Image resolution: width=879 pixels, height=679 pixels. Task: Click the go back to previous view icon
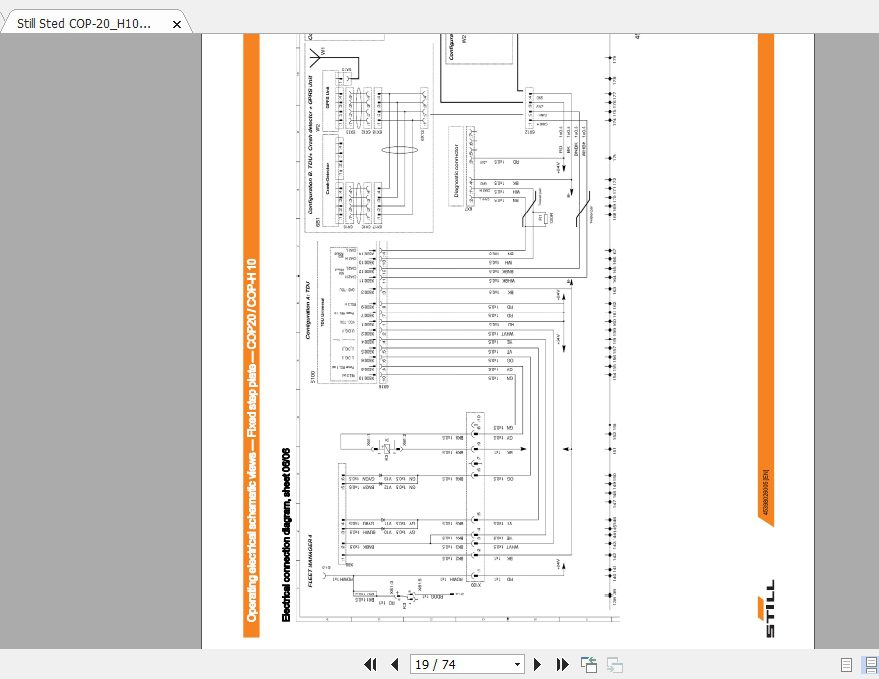click(589, 665)
